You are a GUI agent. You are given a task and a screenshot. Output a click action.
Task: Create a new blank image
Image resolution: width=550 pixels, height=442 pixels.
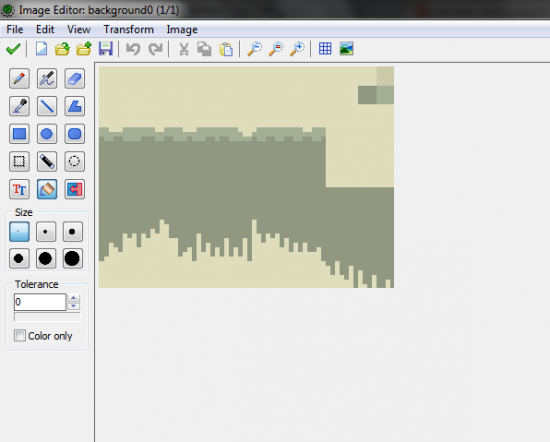[41, 49]
